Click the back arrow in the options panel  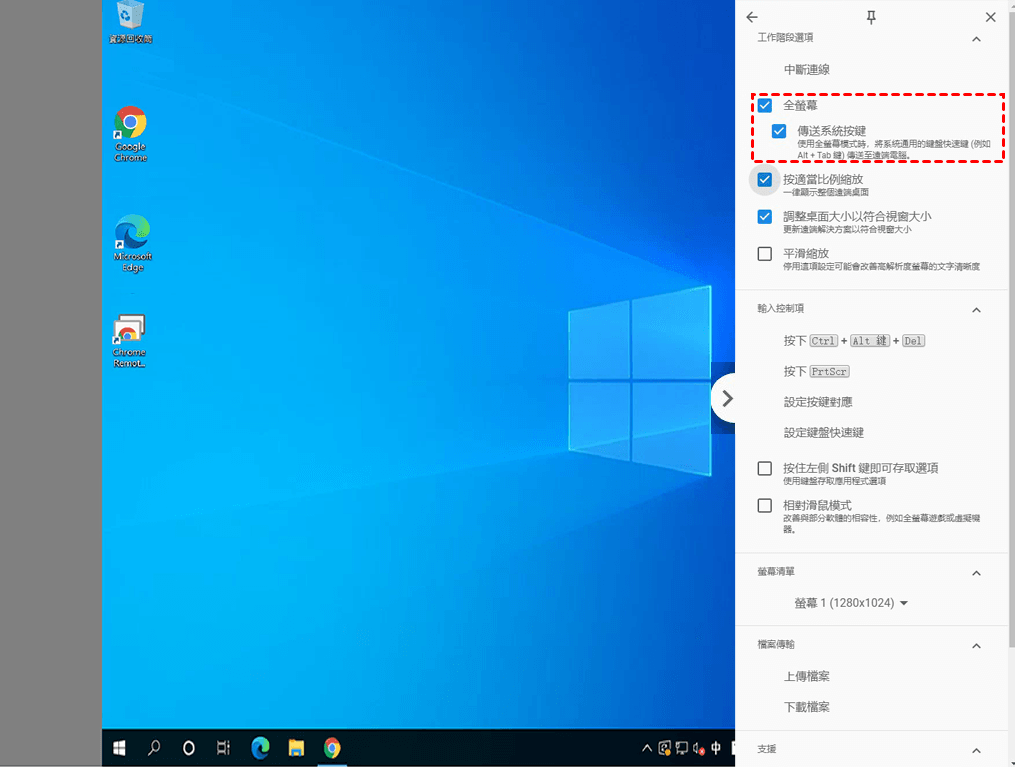[752, 17]
